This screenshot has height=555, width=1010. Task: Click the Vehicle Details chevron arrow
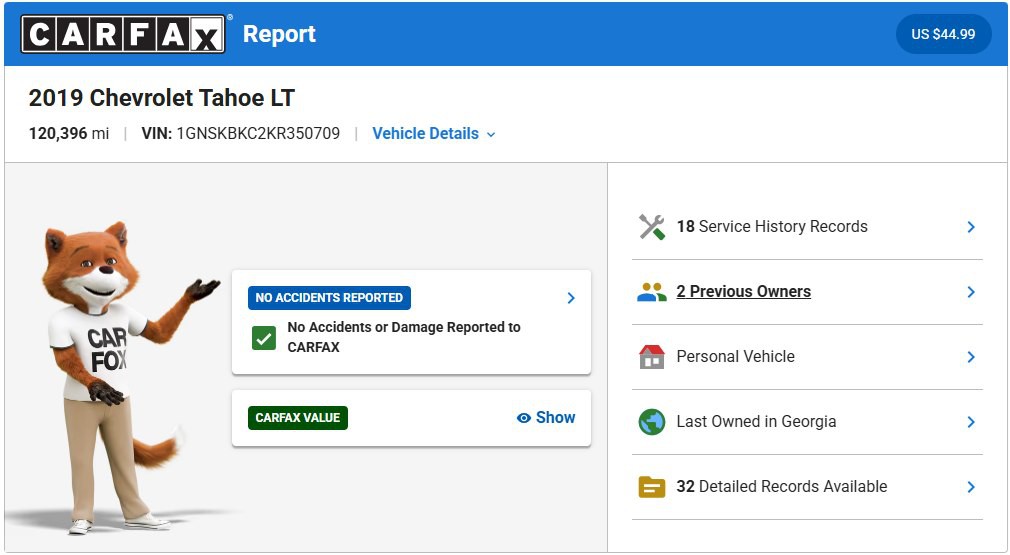(x=491, y=135)
